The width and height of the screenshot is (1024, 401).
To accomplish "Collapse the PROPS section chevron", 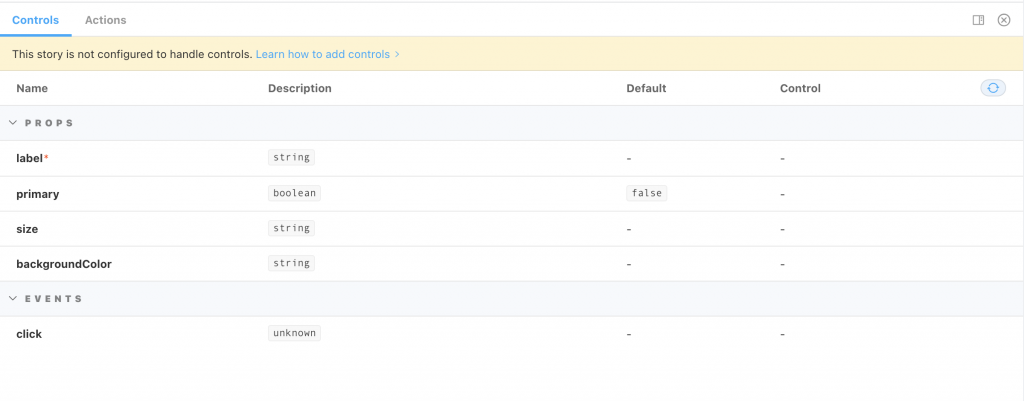I will pos(13,123).
